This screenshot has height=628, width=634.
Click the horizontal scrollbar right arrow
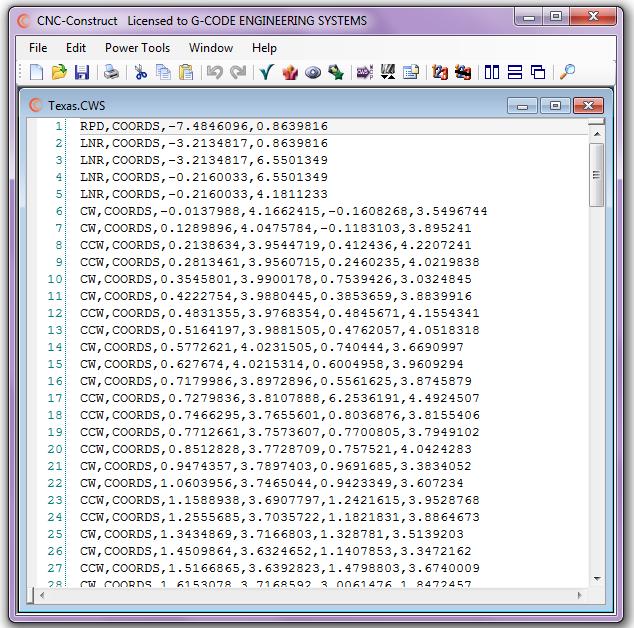click(579, 595)
